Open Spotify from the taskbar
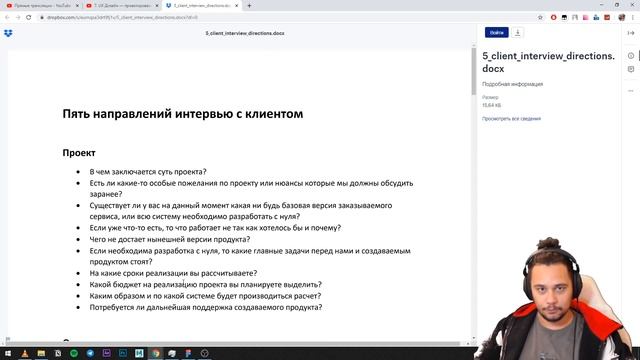The image size is (640, 360). click(x=74, y=353)
